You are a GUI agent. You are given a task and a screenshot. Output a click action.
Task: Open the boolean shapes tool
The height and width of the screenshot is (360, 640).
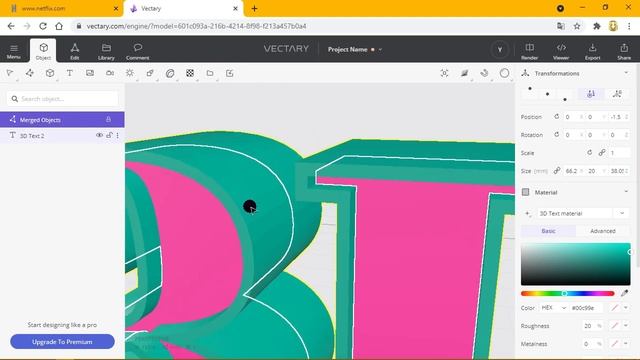(150, 73)
